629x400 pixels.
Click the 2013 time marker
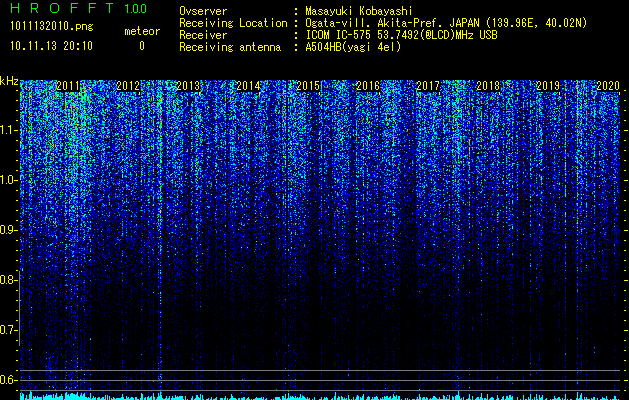pos(188,85)
